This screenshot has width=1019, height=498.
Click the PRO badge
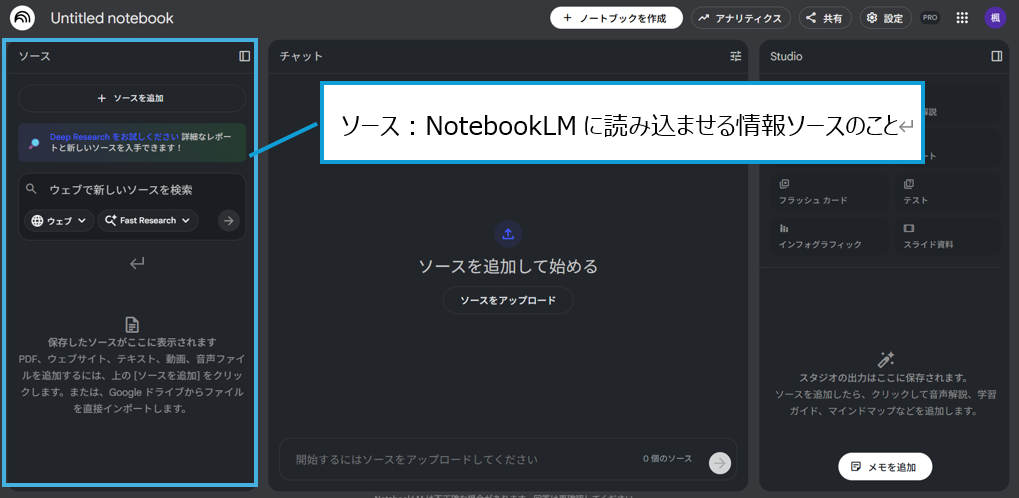[930, 18]
